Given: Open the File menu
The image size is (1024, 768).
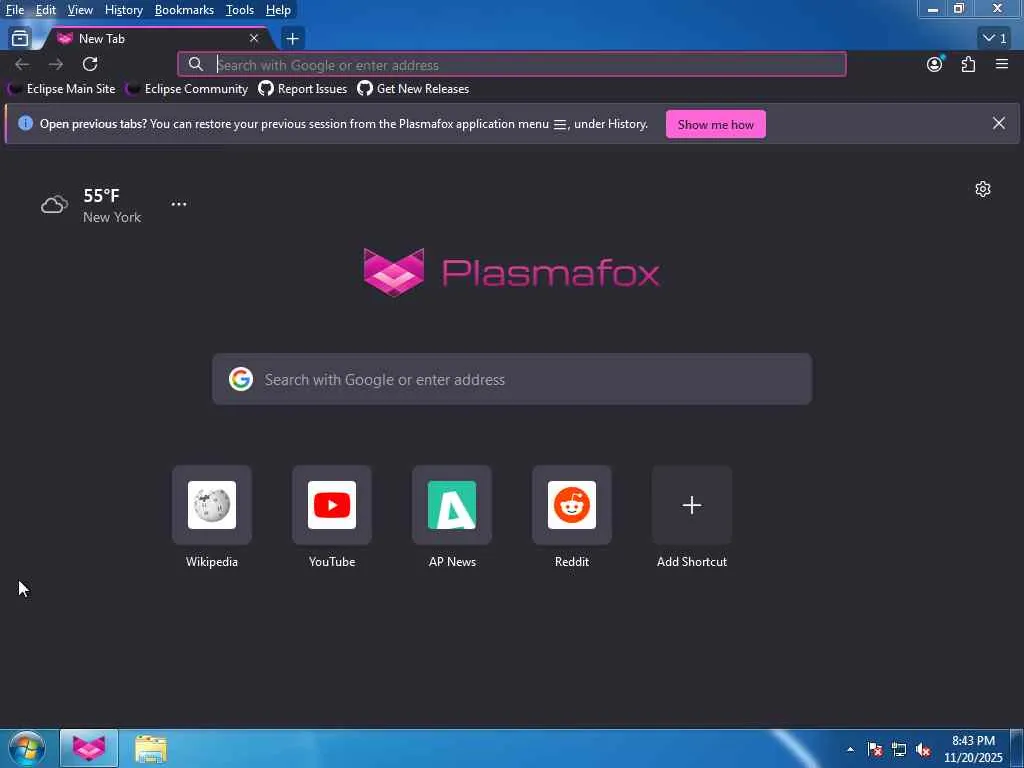Looking at the screenshot, I should [14, 10].
